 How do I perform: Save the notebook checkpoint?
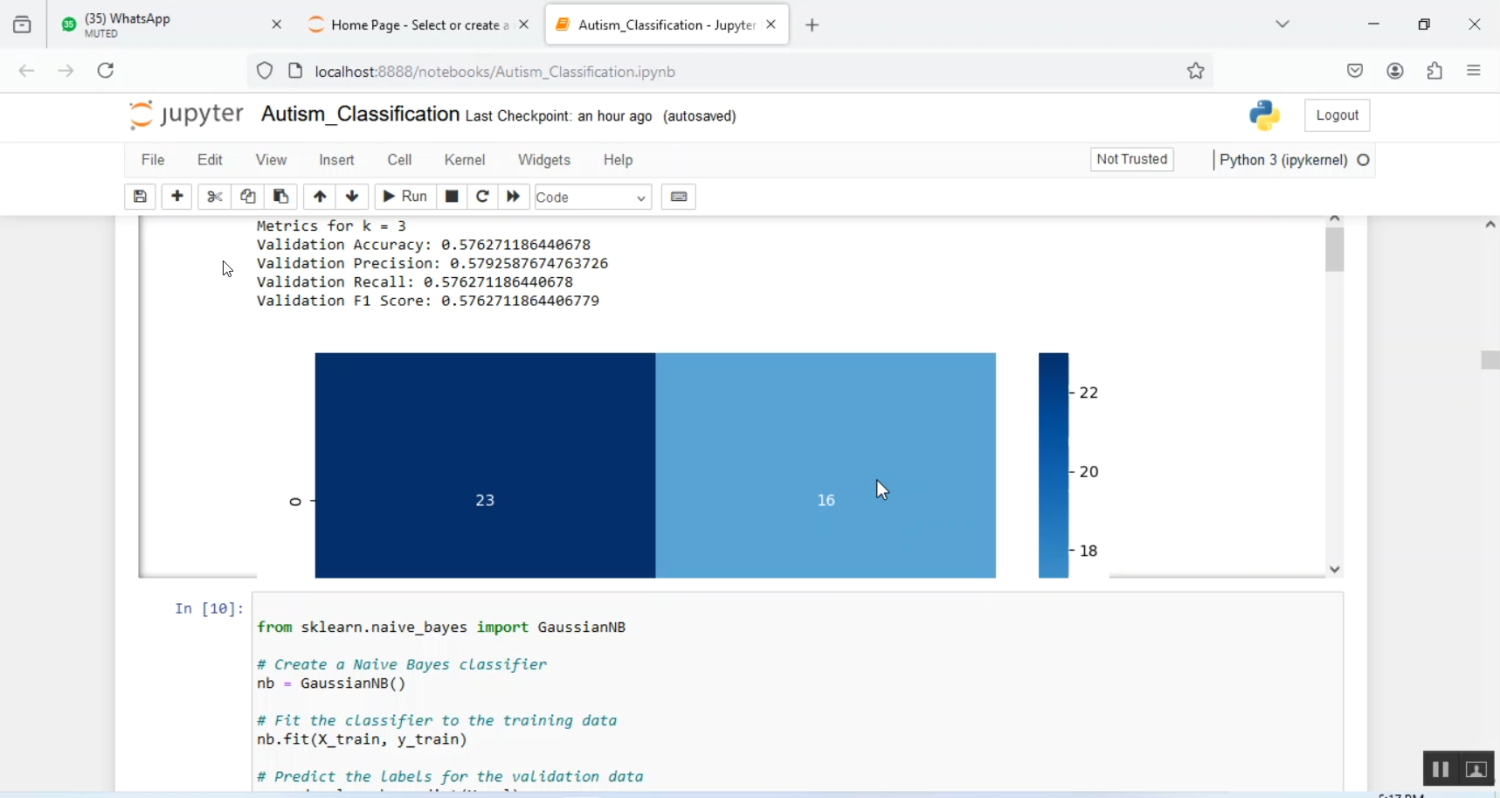point(139,196)
